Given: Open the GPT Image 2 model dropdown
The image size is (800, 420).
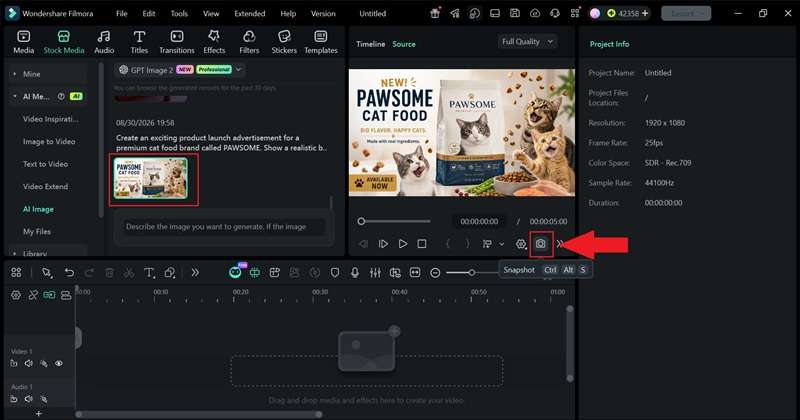Looking at the screenshot, I should point(180,70).
